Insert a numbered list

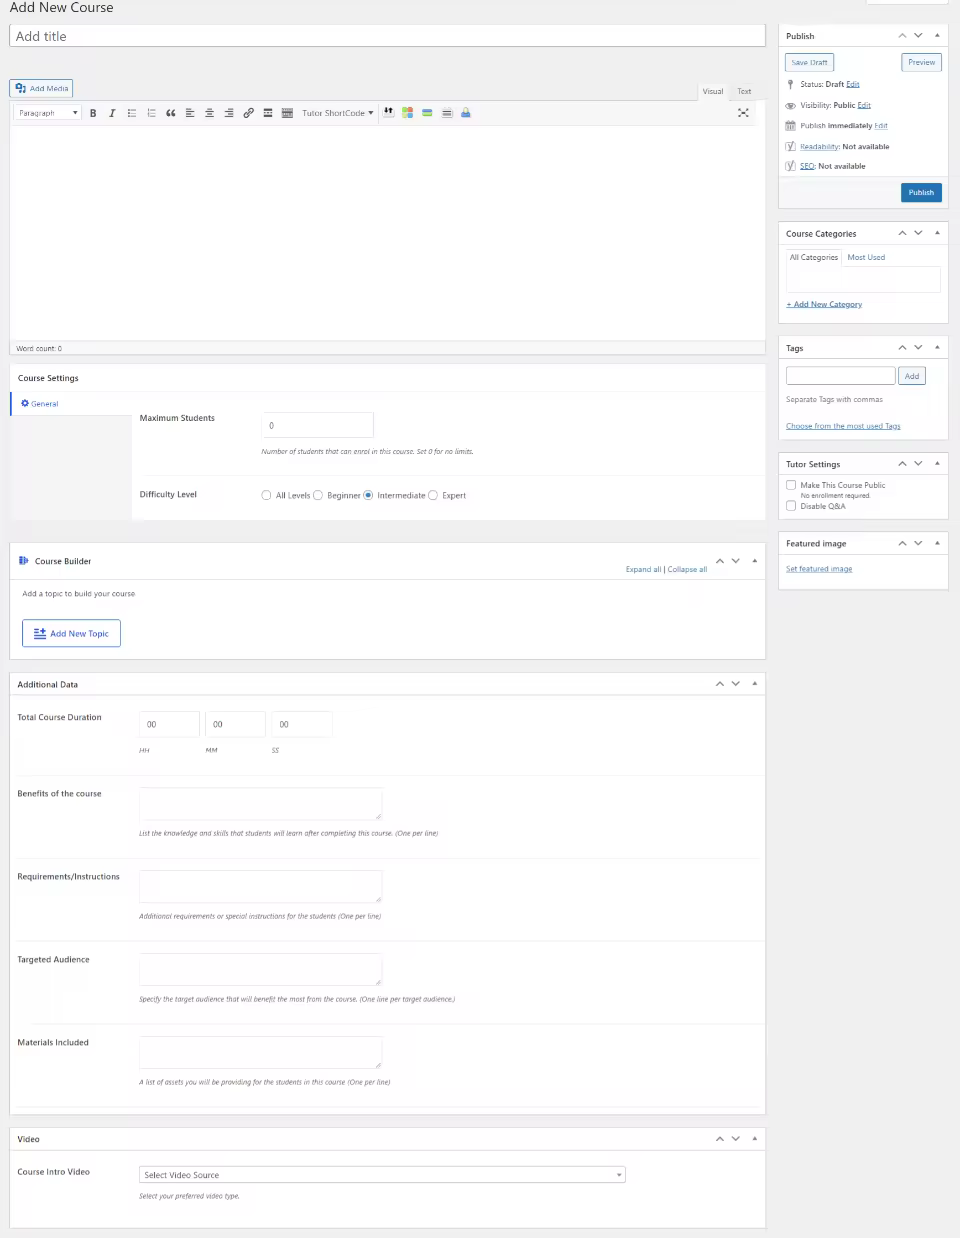tap(151, 113)
